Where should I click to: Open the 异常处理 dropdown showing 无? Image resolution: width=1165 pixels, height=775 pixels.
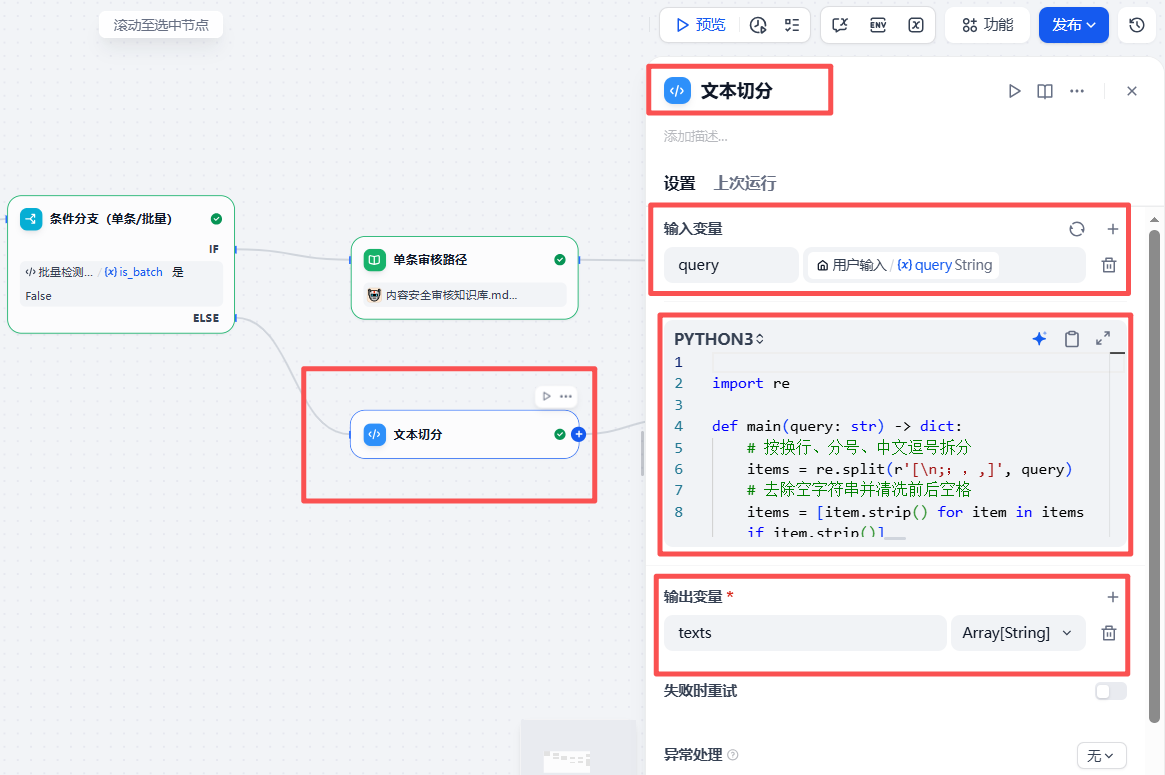(1101, 756)
